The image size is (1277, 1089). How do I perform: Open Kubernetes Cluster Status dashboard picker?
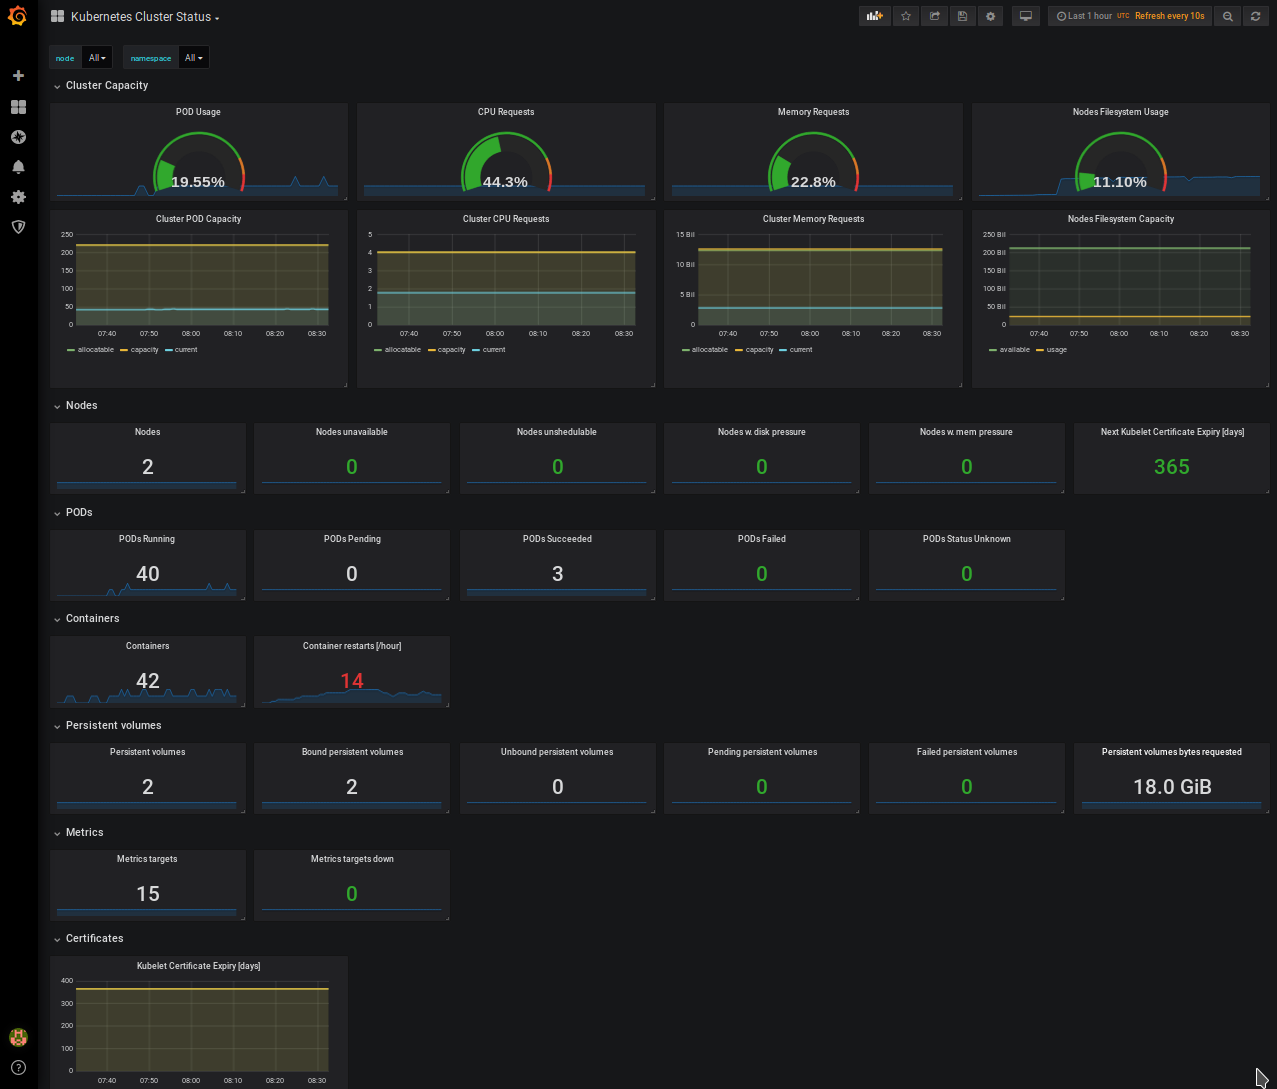pos(145,17)
